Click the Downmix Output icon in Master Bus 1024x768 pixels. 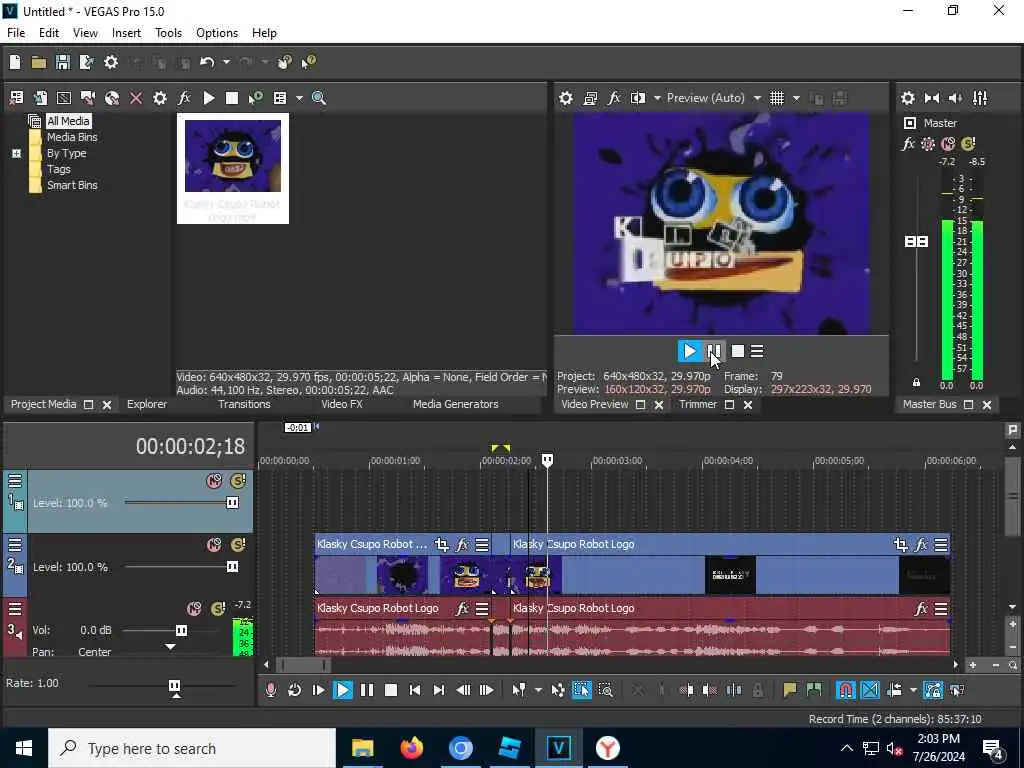(x=932, y=98)
